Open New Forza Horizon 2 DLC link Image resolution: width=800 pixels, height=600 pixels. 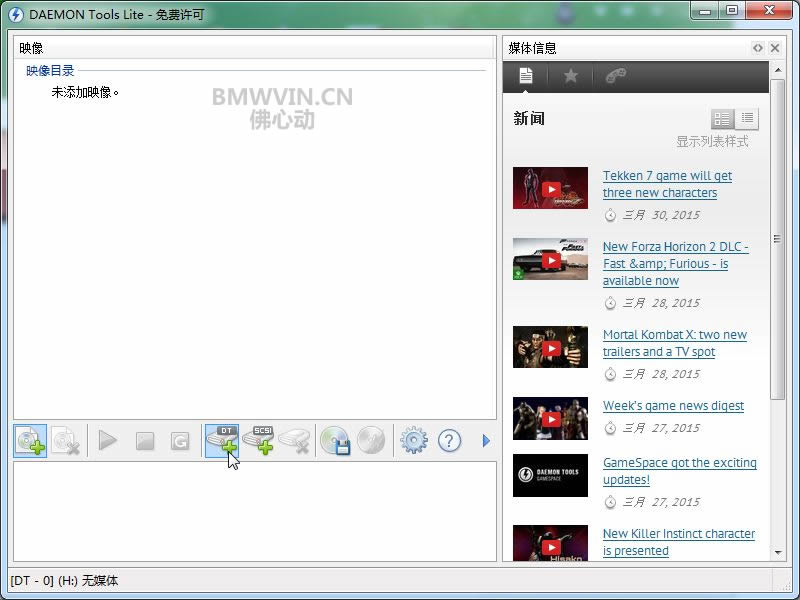pos(676,264)
